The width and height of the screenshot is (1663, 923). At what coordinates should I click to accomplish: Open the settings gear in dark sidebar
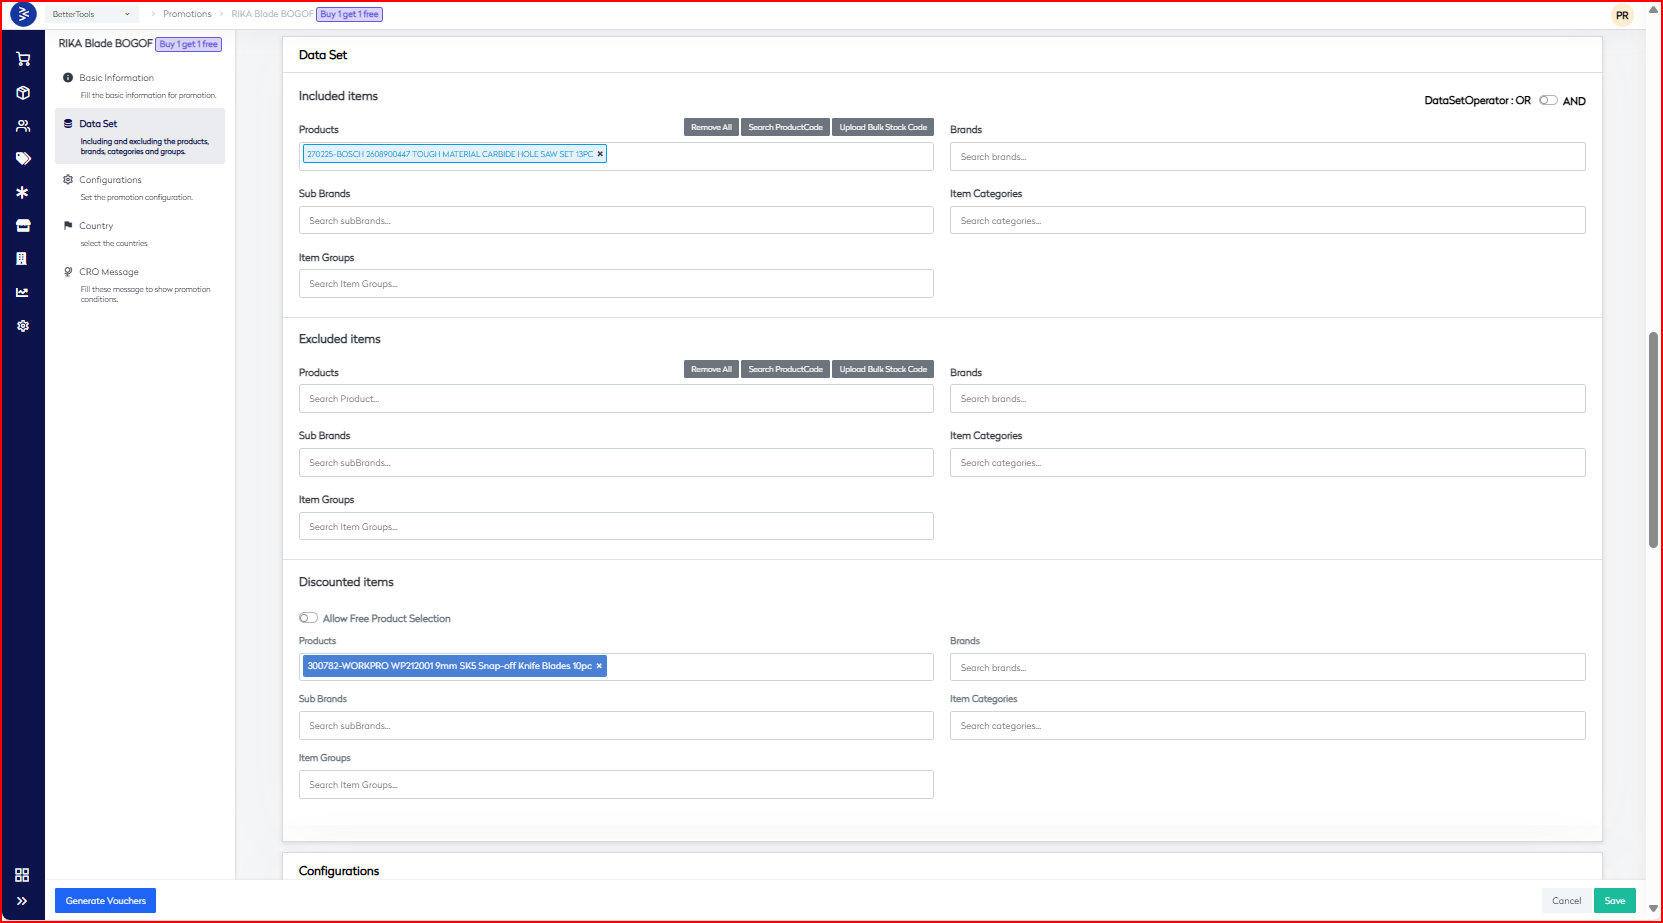(23, 326)
